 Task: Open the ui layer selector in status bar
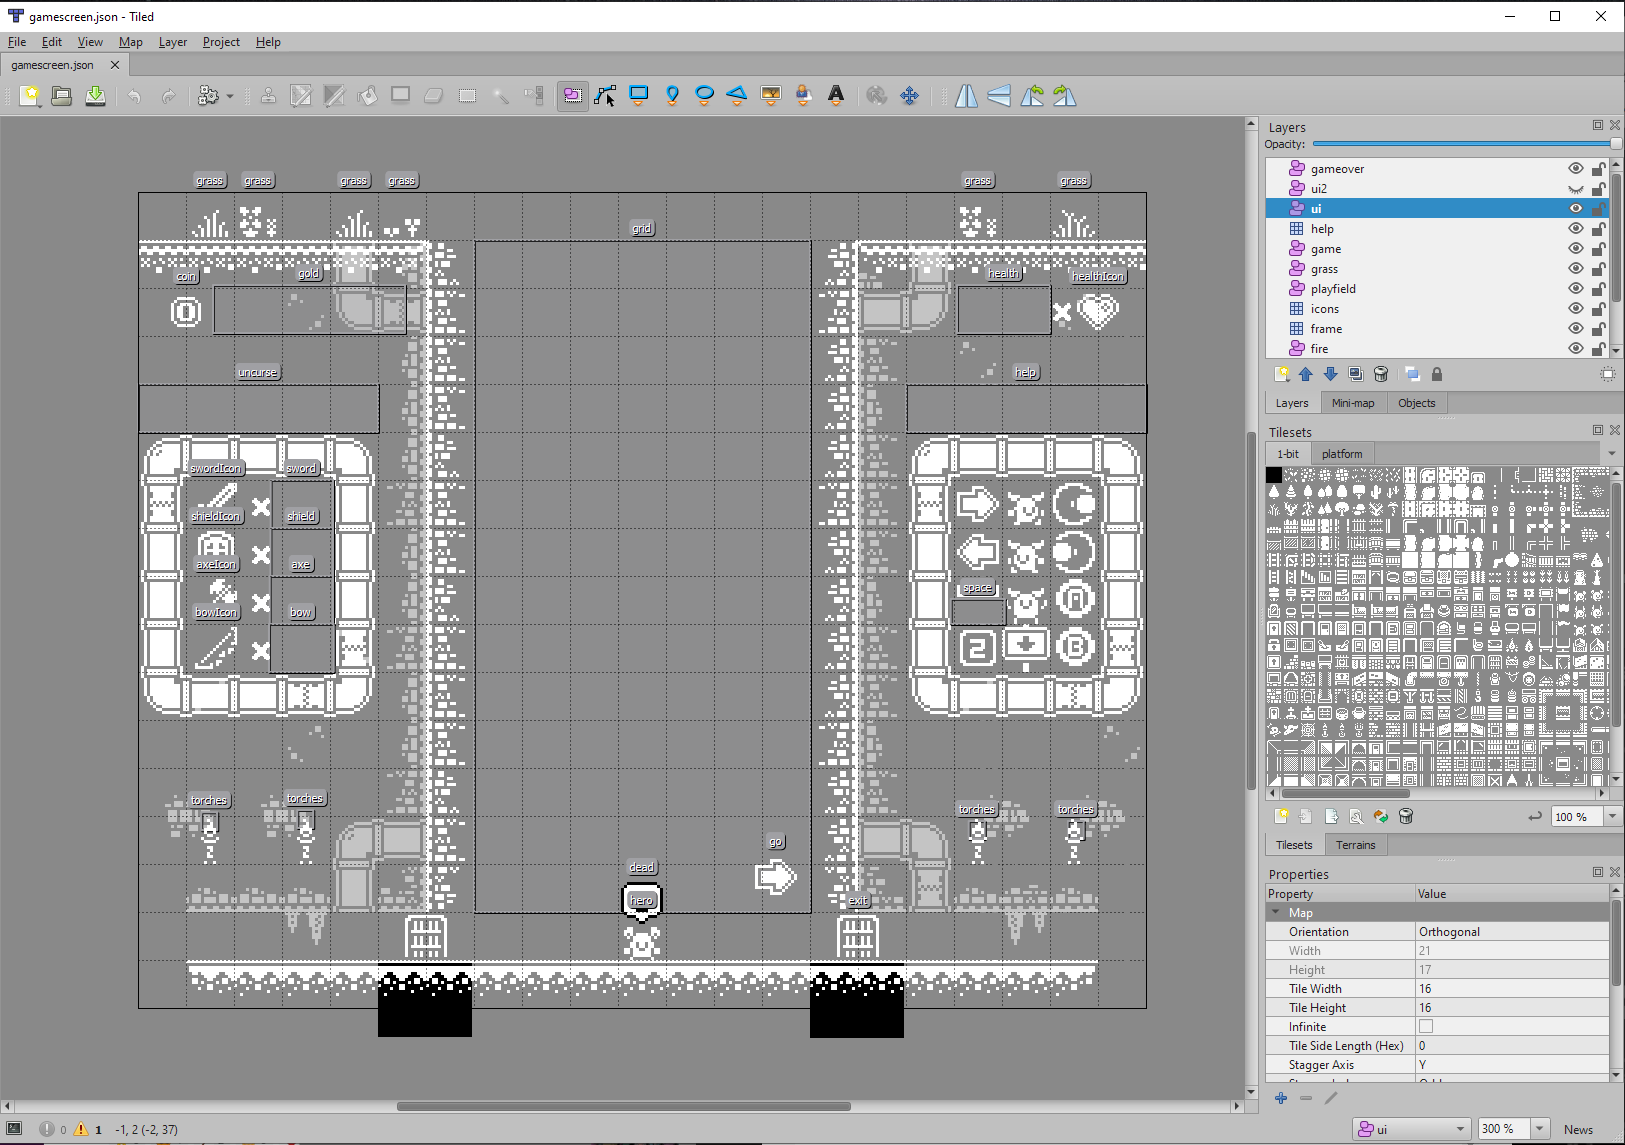tap(1411, 1128)
